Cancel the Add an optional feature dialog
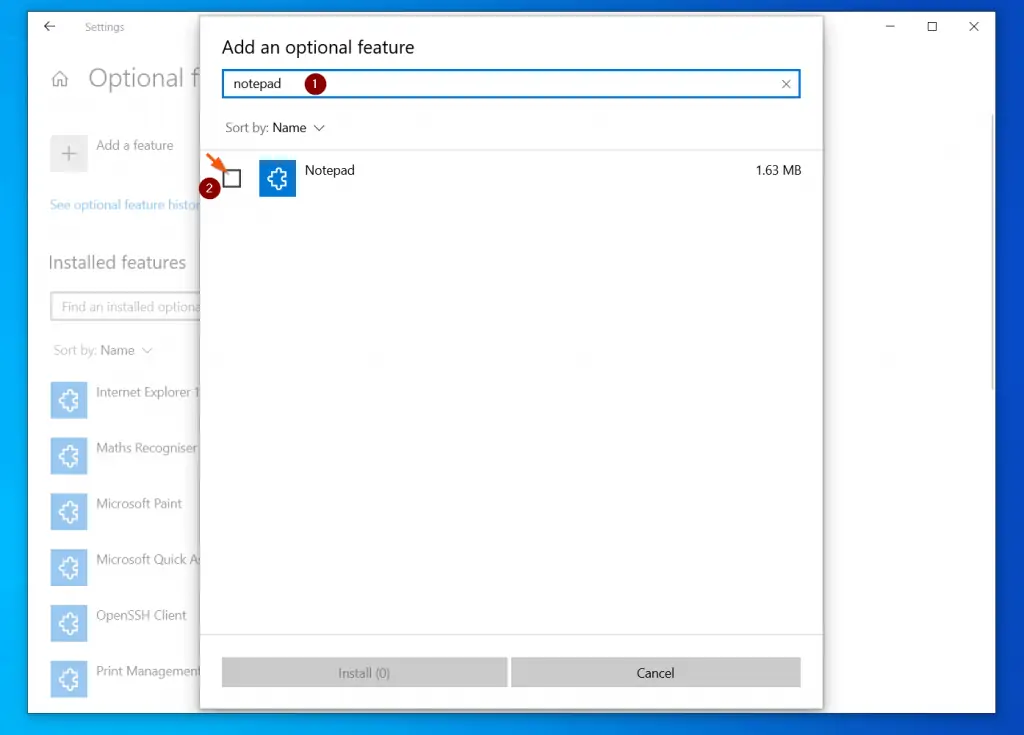The height and width of the screenshot is (735, 1024). 655,672
